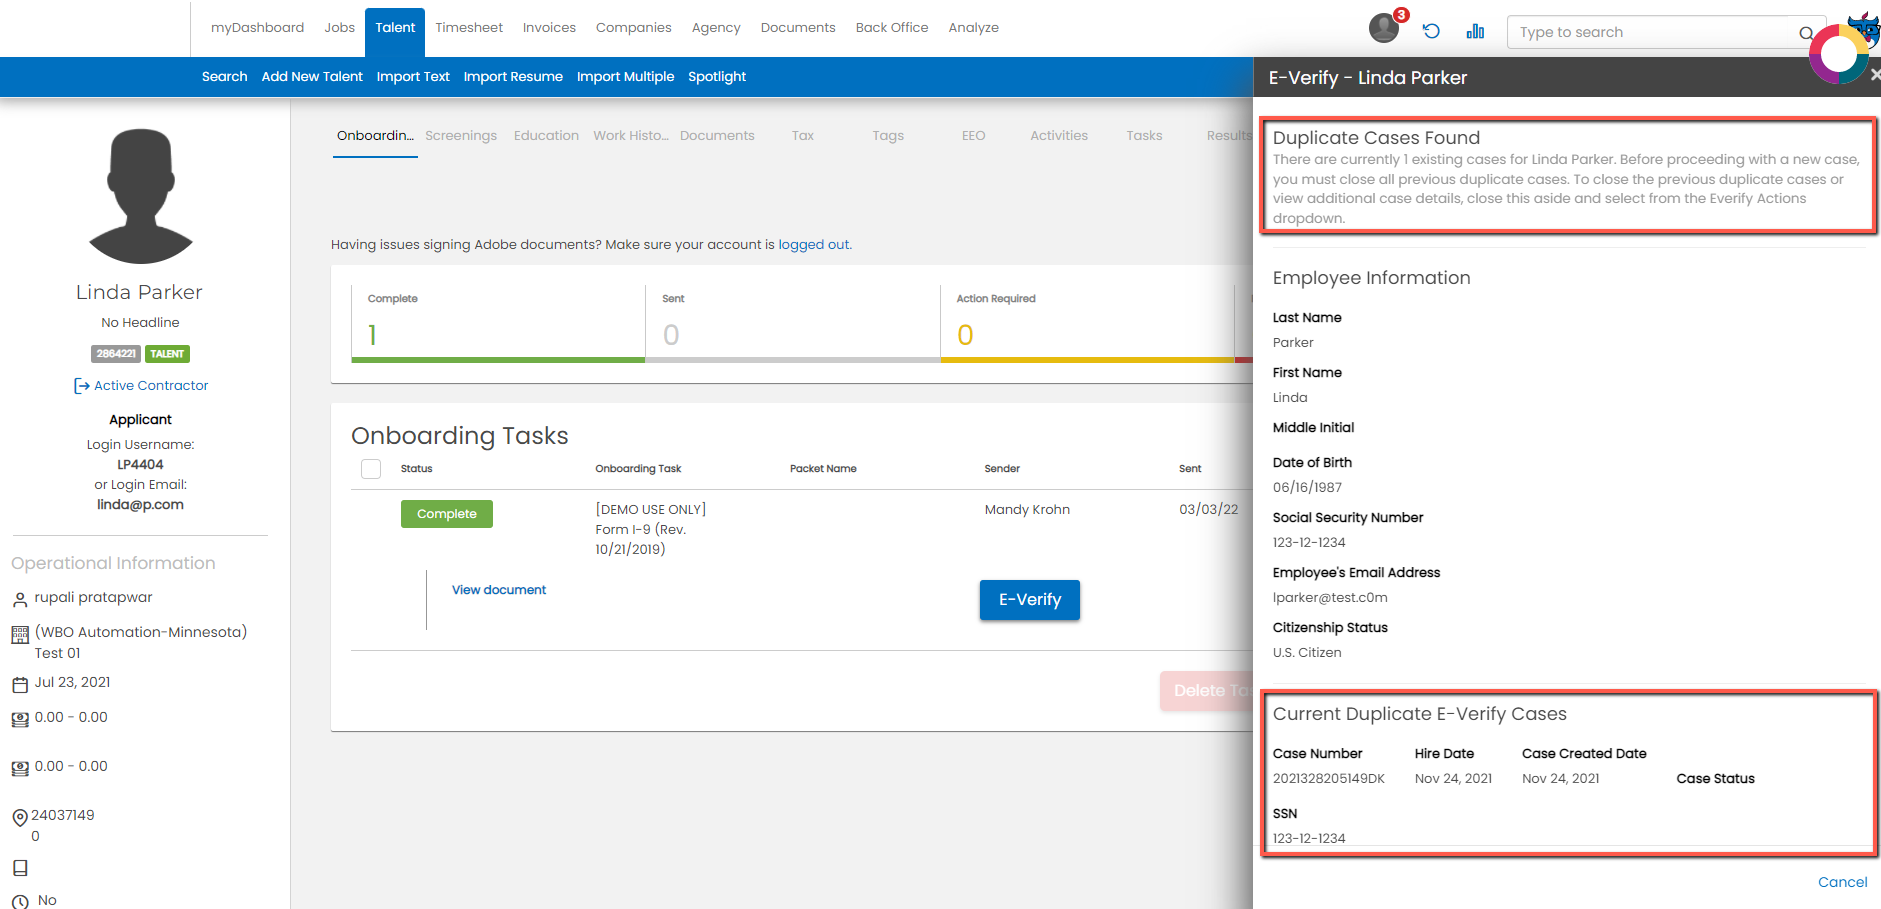
Task: Cancel the E-Verify panel
Action: coord(1842,882)
